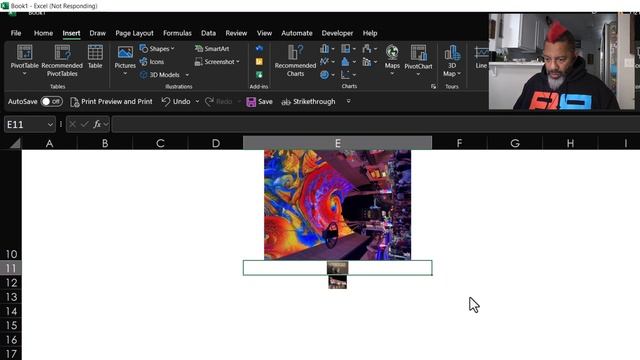Click Print Preview and Print
Viewport: 640px width, 360px height.
pyautogui.click(x=111, y=102)
